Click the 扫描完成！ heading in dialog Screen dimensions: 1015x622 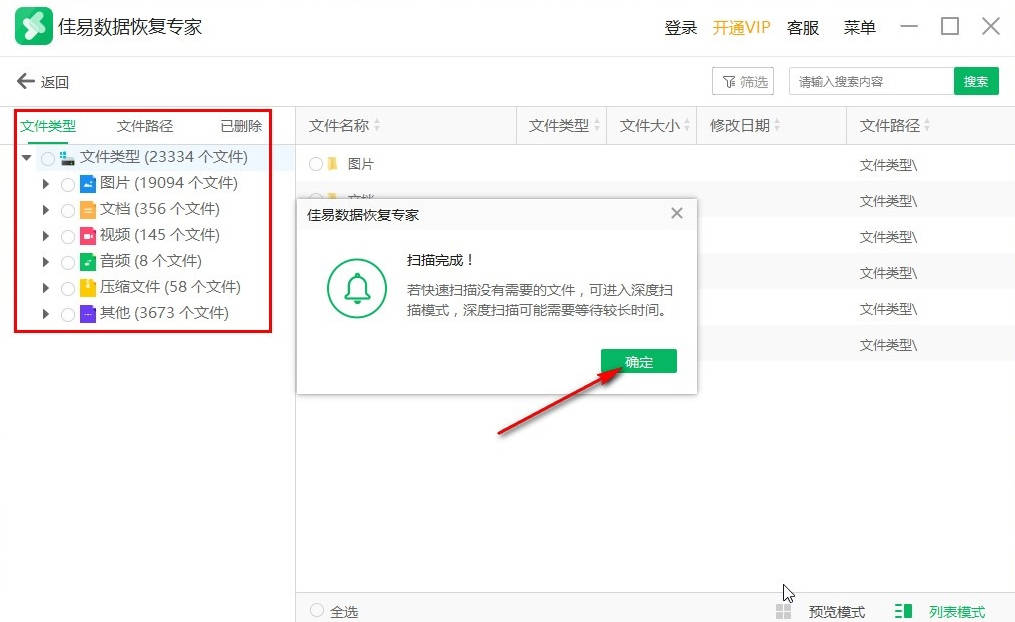point(440,260)
